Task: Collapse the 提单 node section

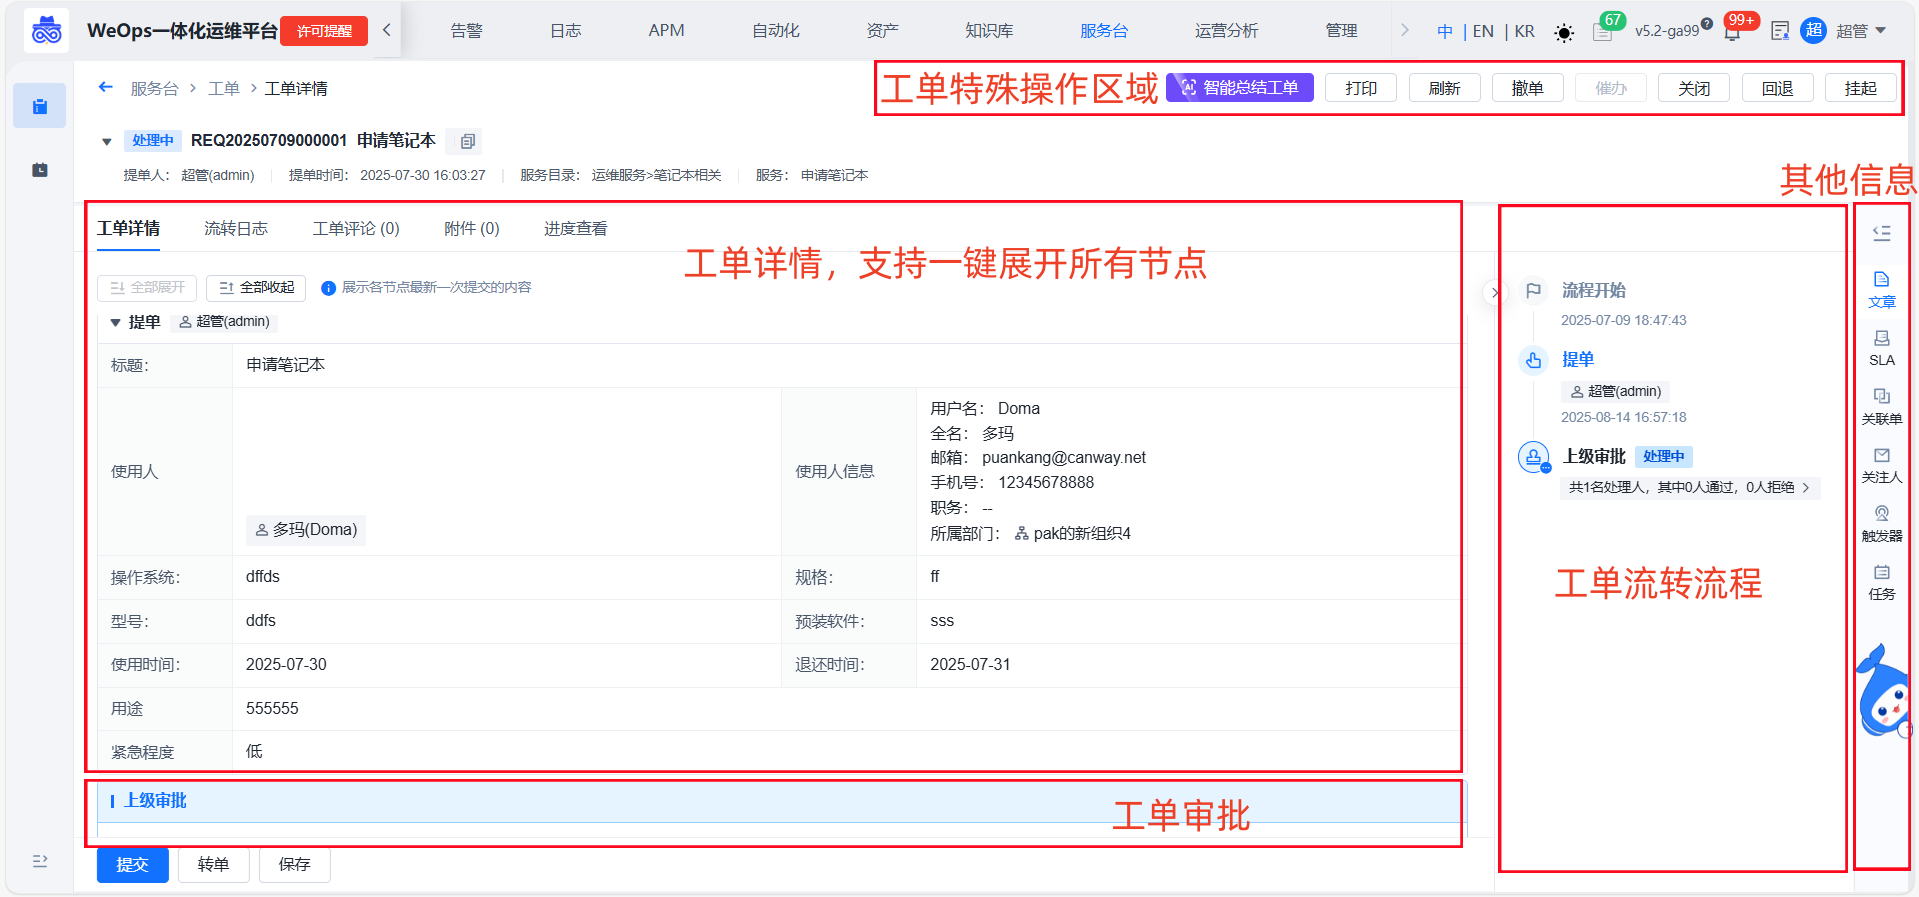Action: [115, 322]
